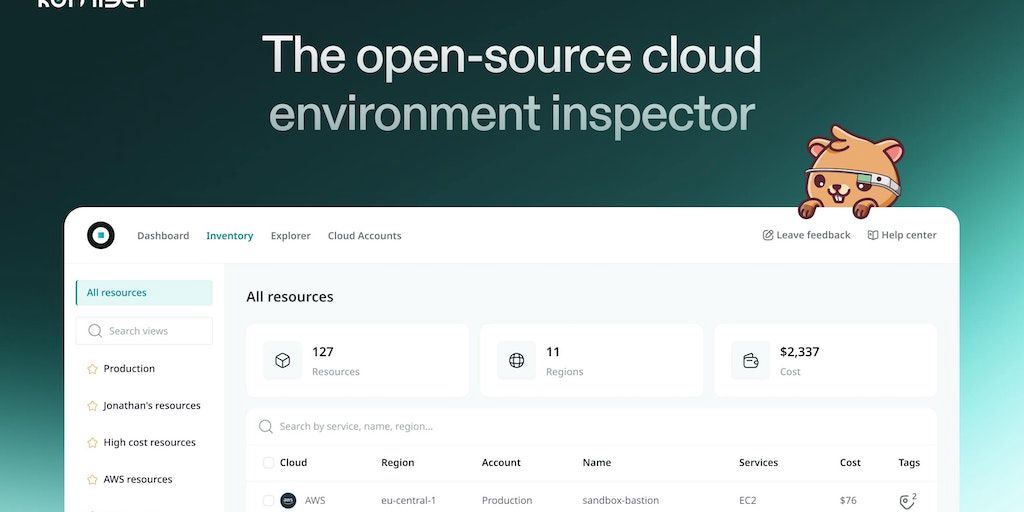Click the Komiser logo icon
Image resolution: width=1024 pixels, height=512 pixels.
(100, 235)
